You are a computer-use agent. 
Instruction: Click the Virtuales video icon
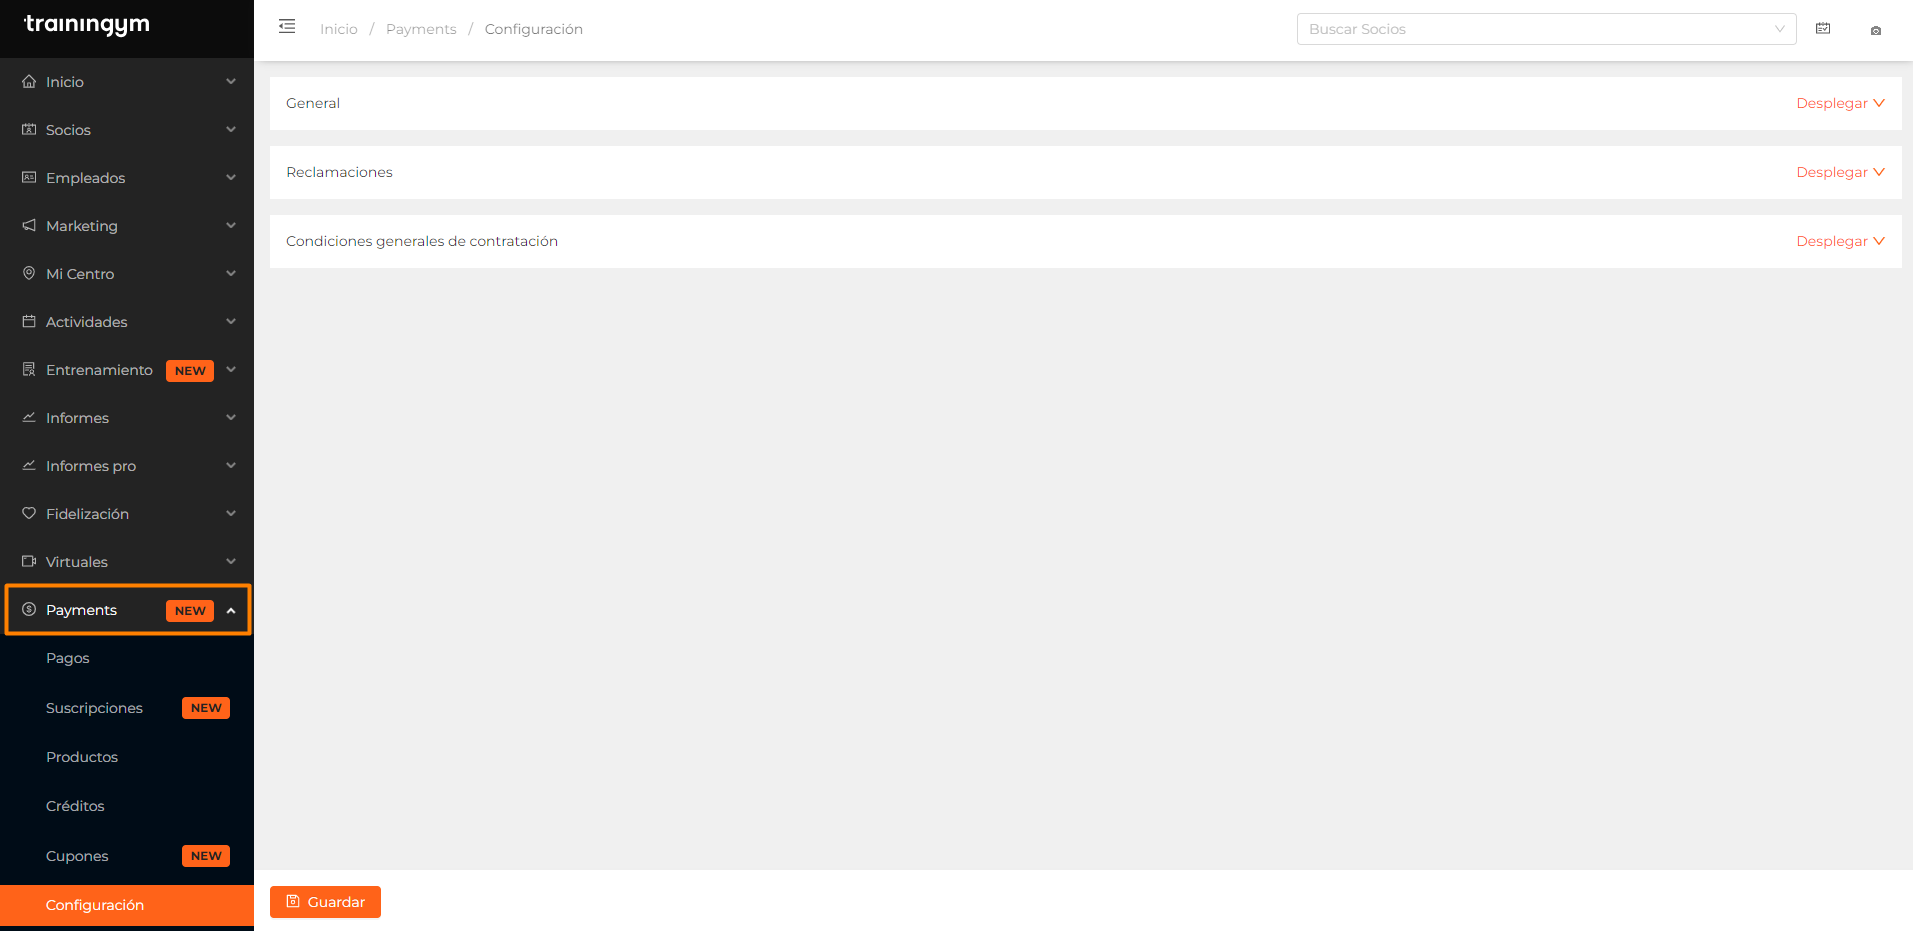coord(29,561)
